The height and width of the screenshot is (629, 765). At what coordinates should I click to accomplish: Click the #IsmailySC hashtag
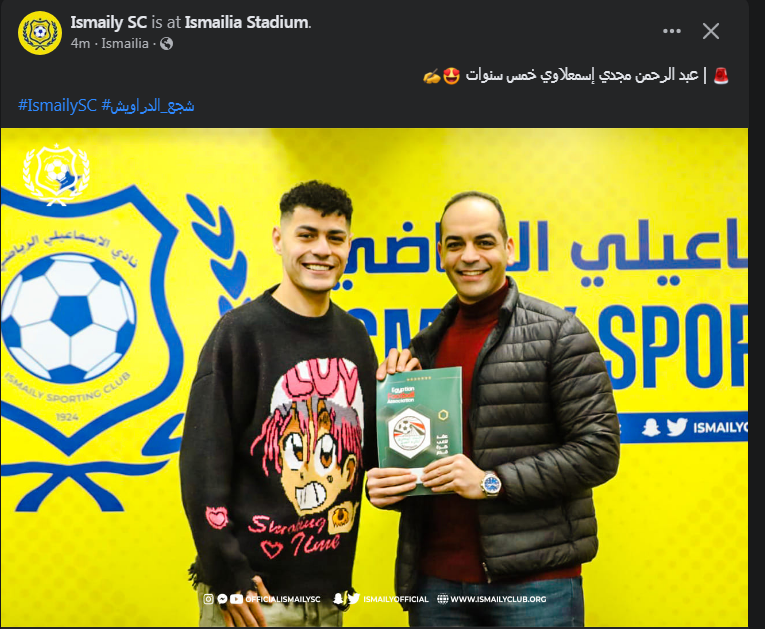tap(57, 105)
